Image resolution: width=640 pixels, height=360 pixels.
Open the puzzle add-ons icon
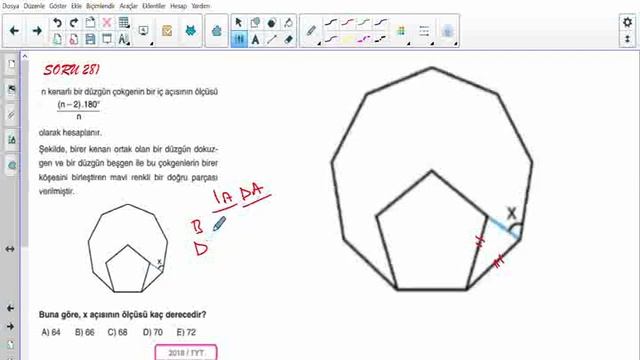click(x=217, y=31)
